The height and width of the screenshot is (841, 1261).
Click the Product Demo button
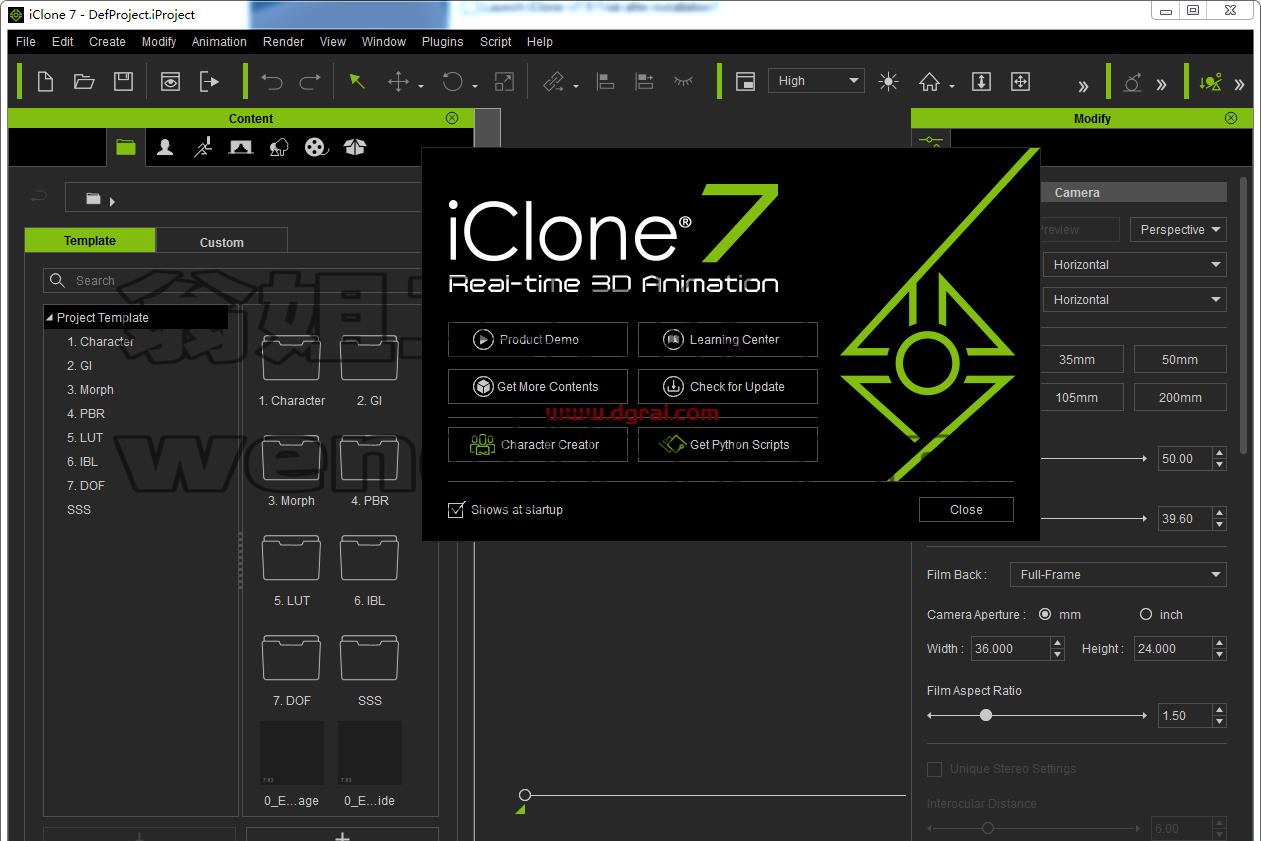(x=538, y=340)
